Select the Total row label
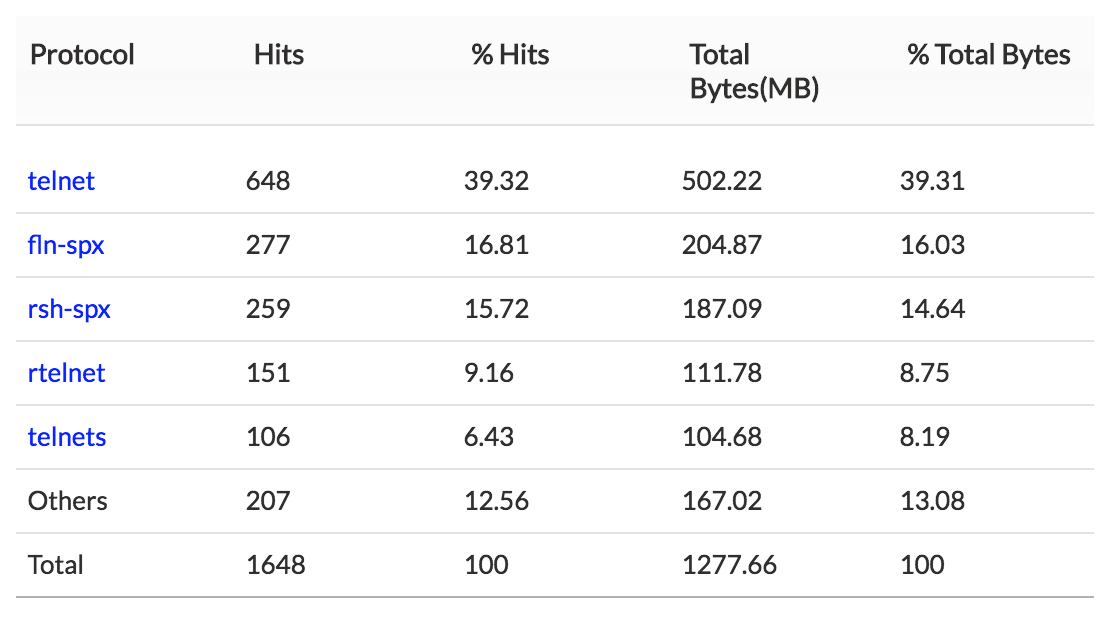The height and width of the screenshot is (620, 1106). pos(56,565)
